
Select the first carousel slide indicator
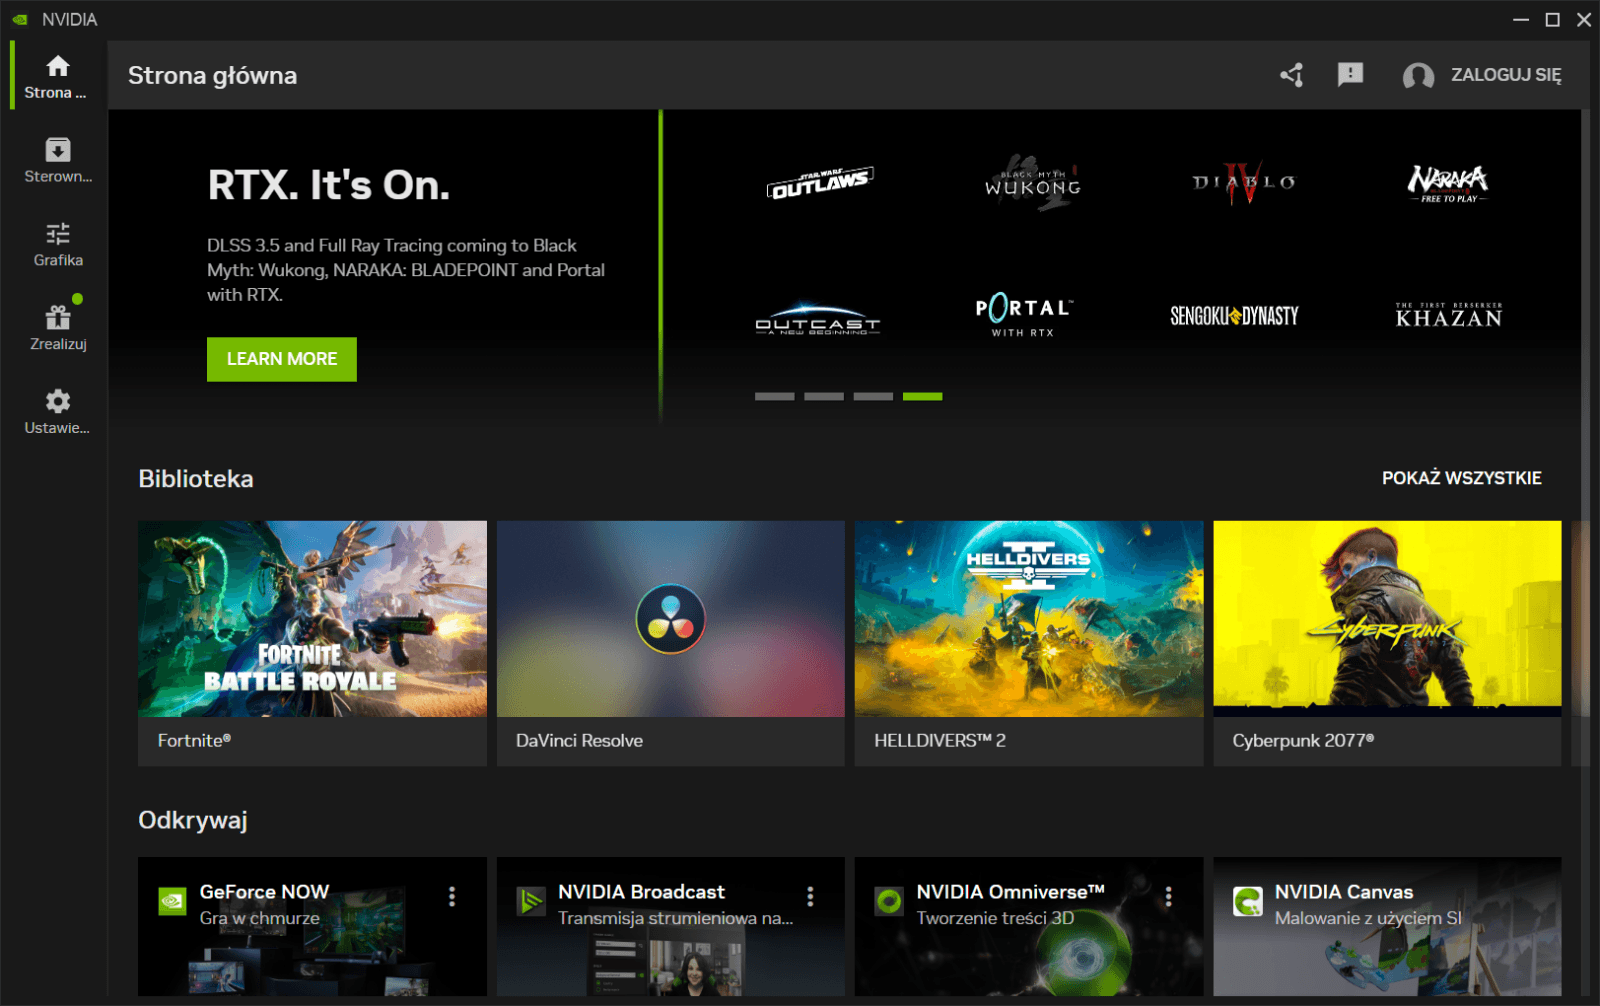click(774, 397)
